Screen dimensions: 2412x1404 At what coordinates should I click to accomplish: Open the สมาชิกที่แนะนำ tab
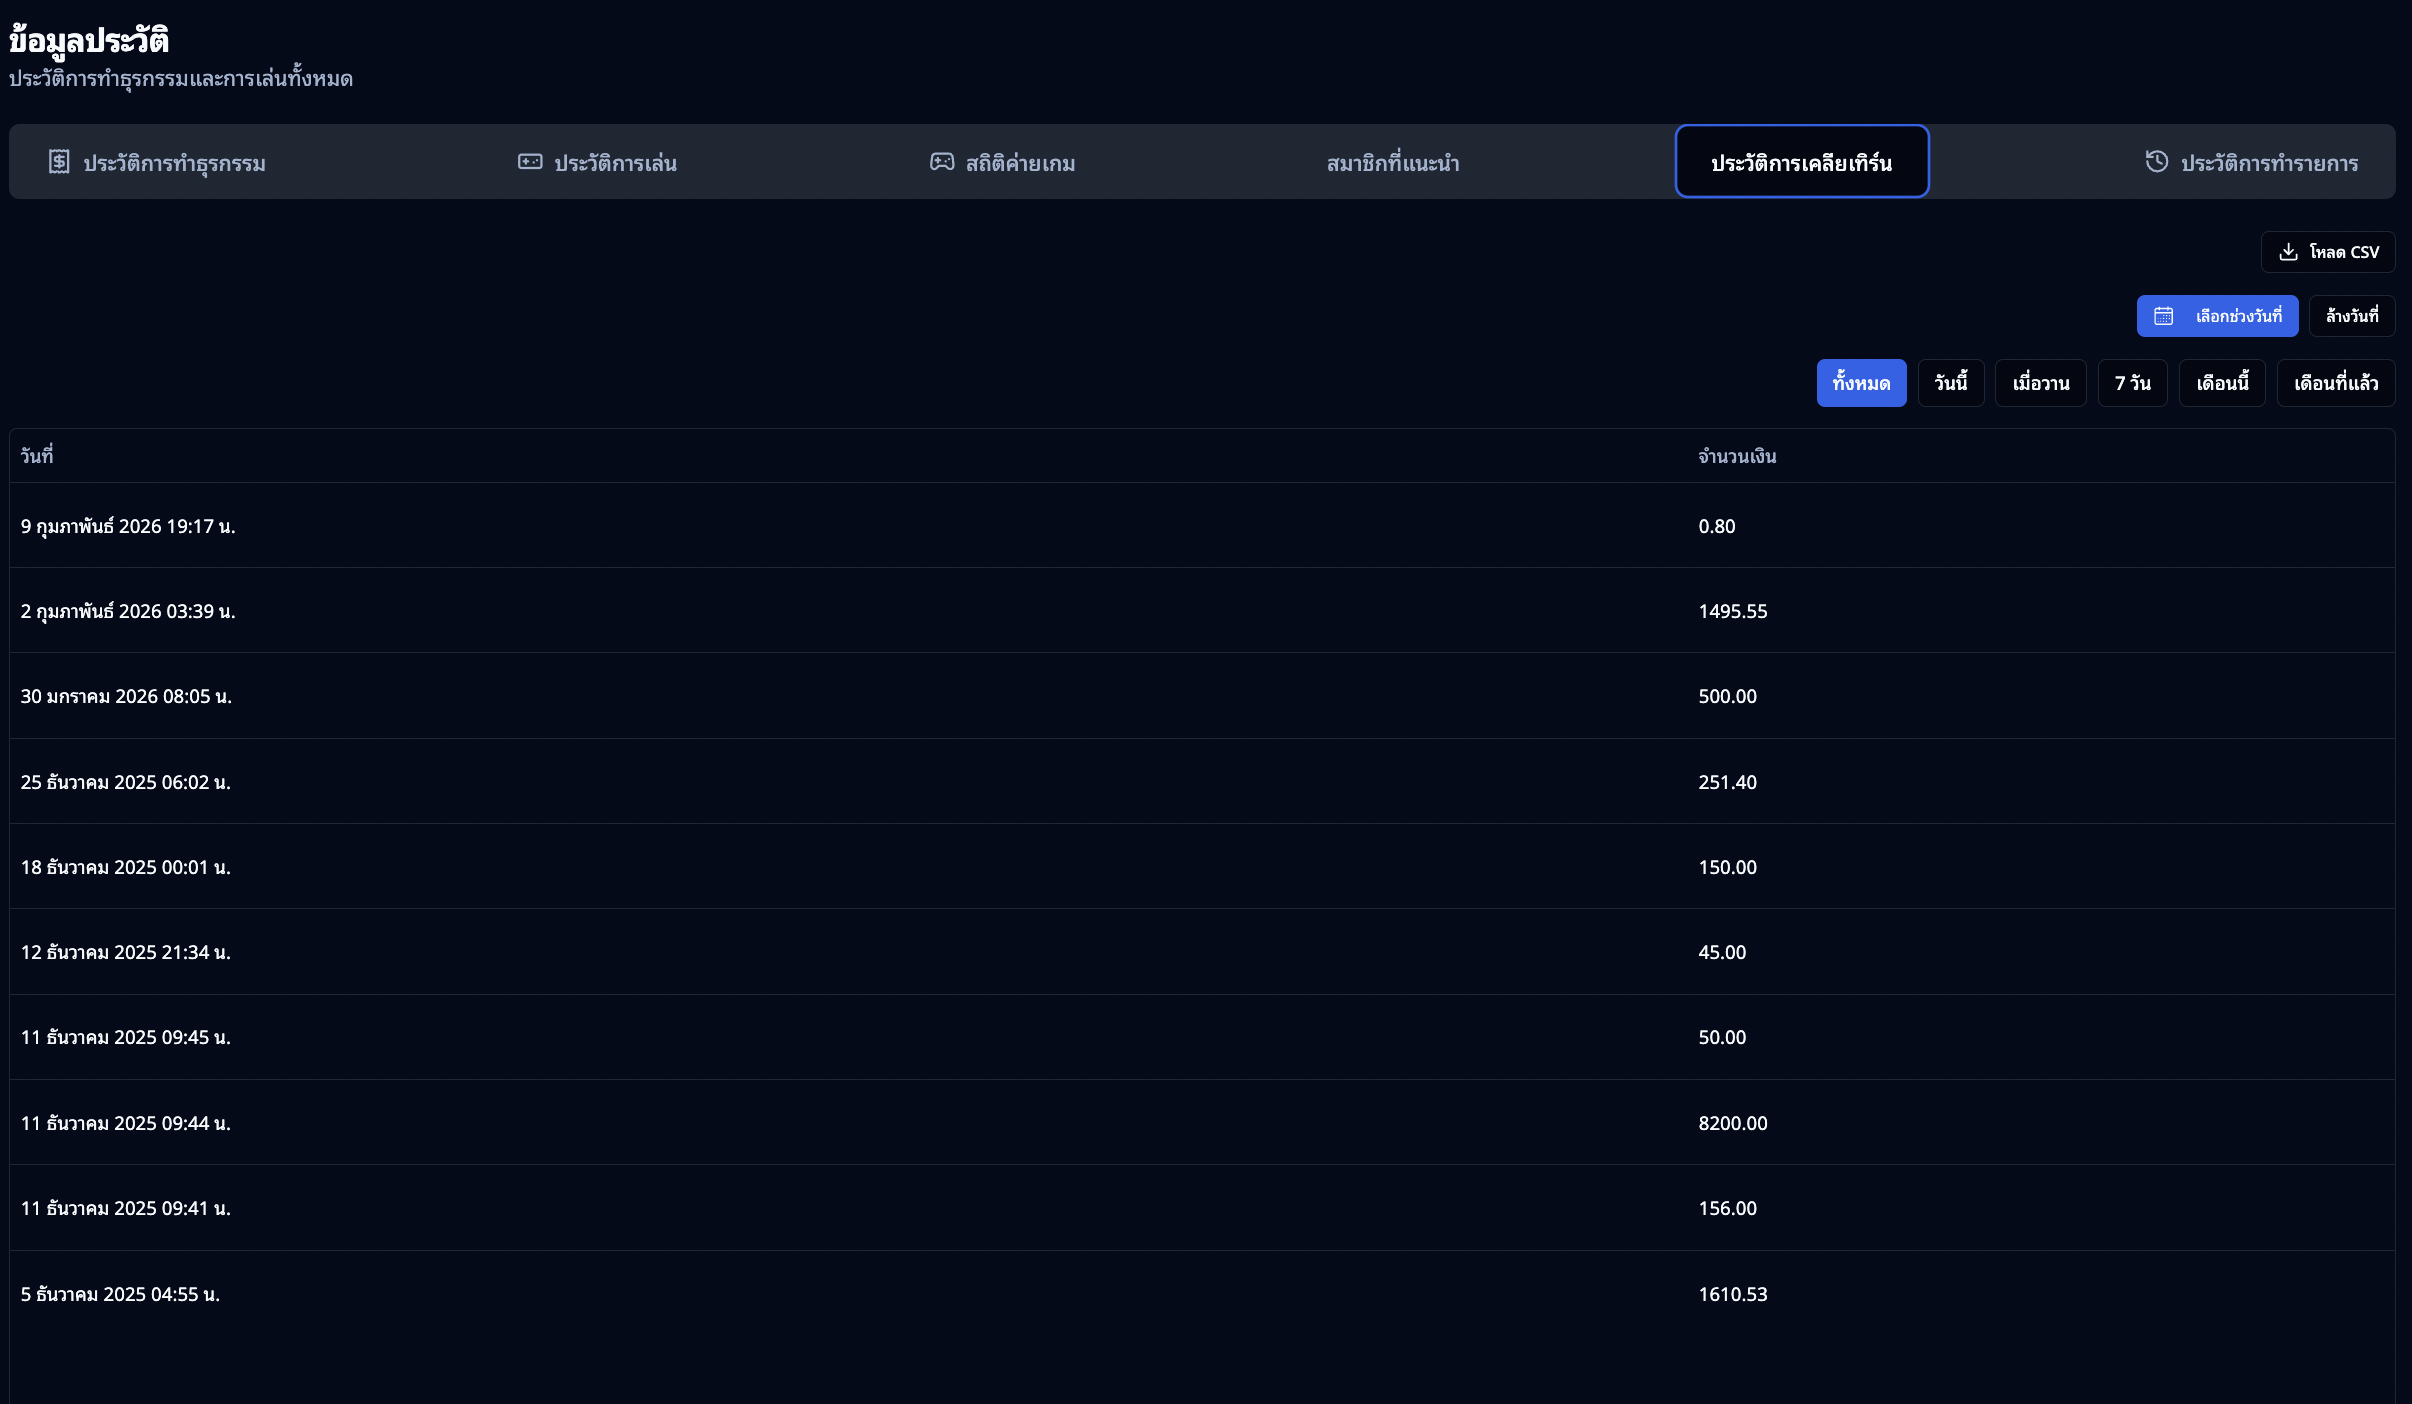pos(1392,163)
